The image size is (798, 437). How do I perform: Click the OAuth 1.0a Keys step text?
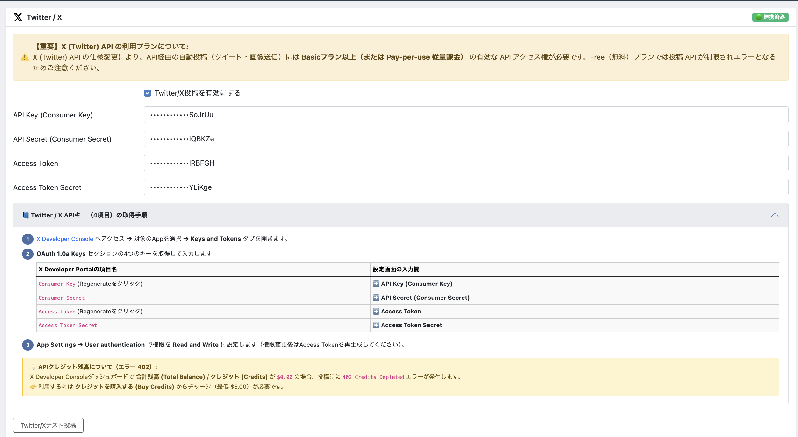(x=61, y=253)
